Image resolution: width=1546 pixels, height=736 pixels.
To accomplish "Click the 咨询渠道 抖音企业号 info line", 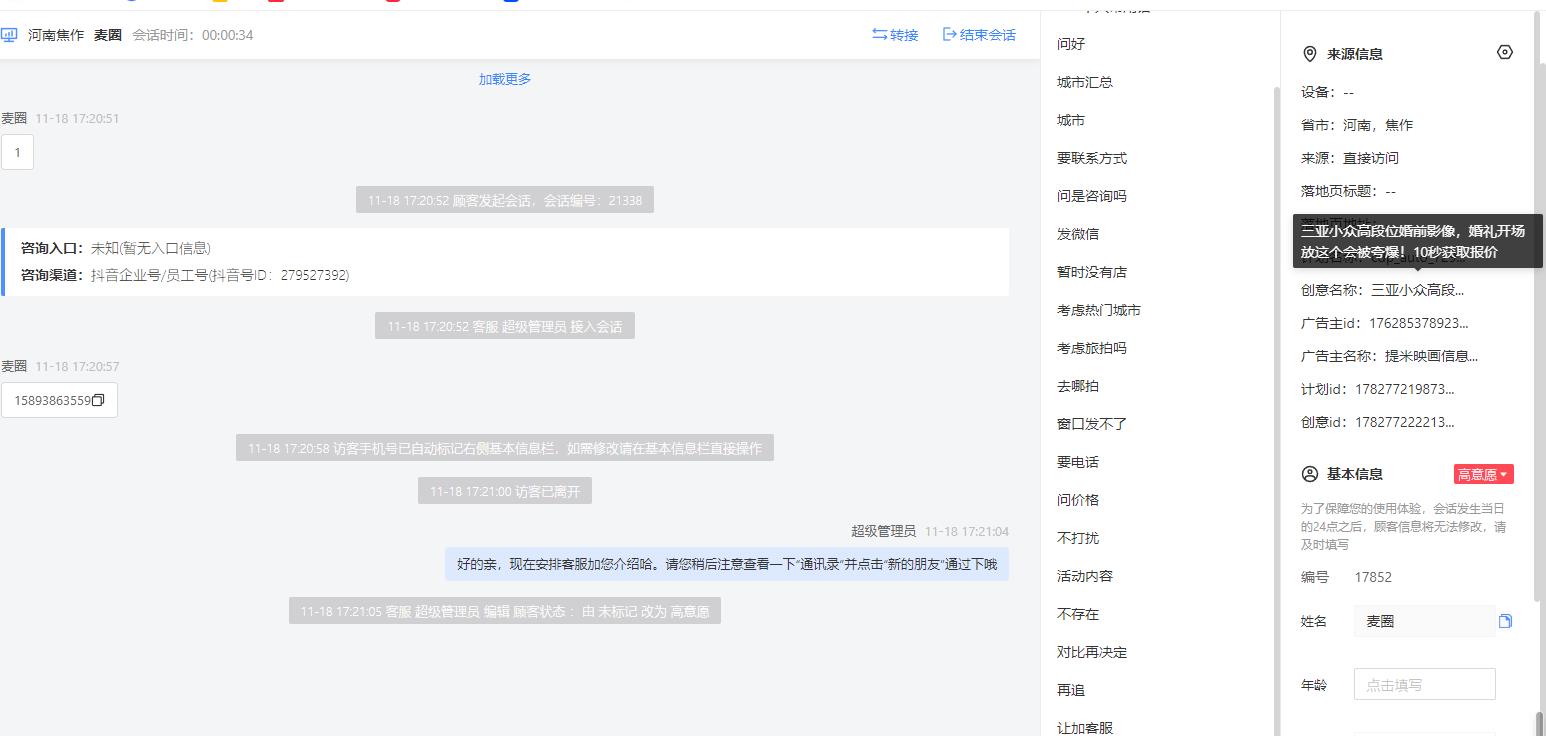I will pos(185,275).
